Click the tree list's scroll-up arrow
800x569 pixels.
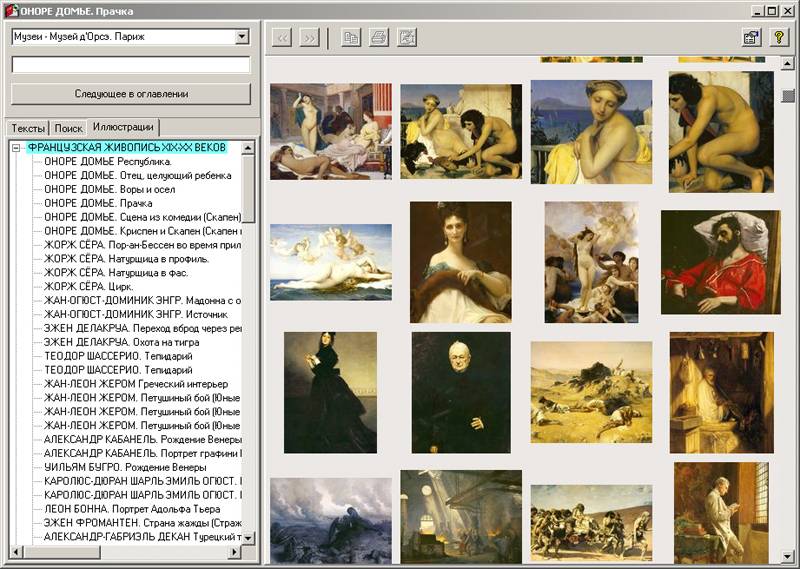[248, 148]
